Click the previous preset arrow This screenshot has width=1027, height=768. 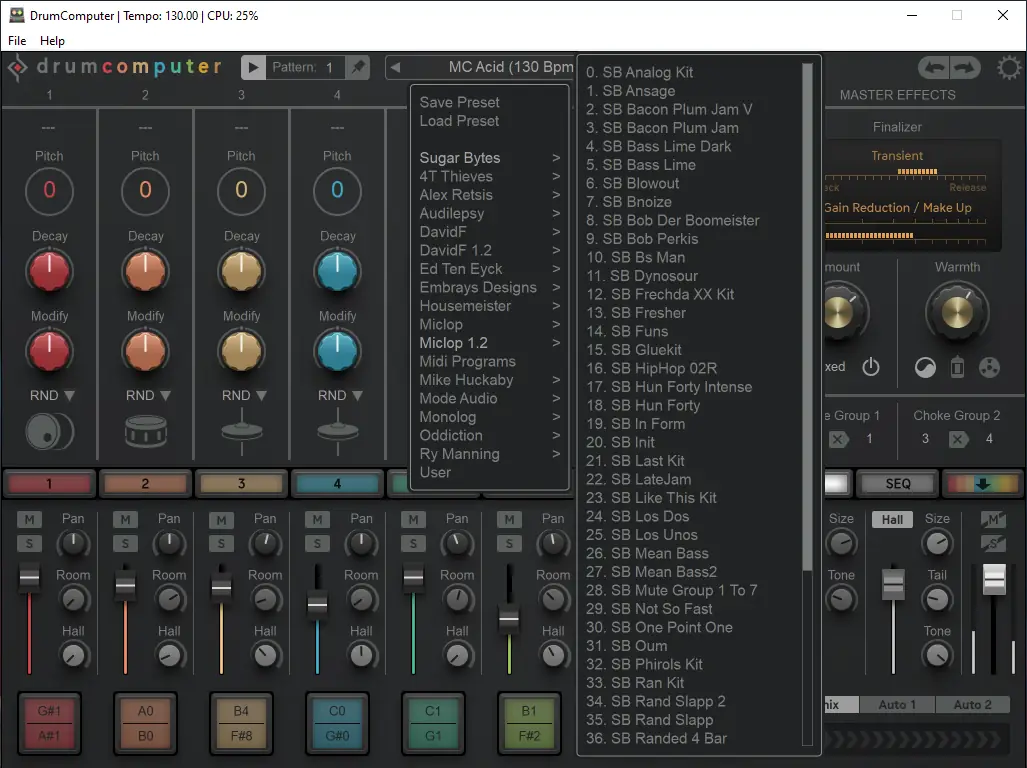point(395,67)
